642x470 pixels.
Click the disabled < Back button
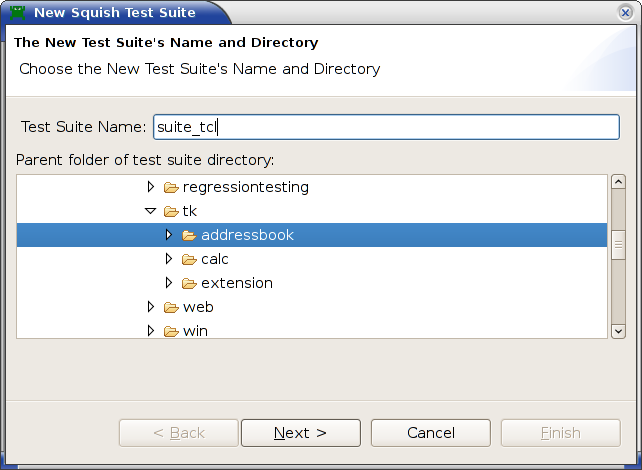pyautogui.click(x=179, y=433)
